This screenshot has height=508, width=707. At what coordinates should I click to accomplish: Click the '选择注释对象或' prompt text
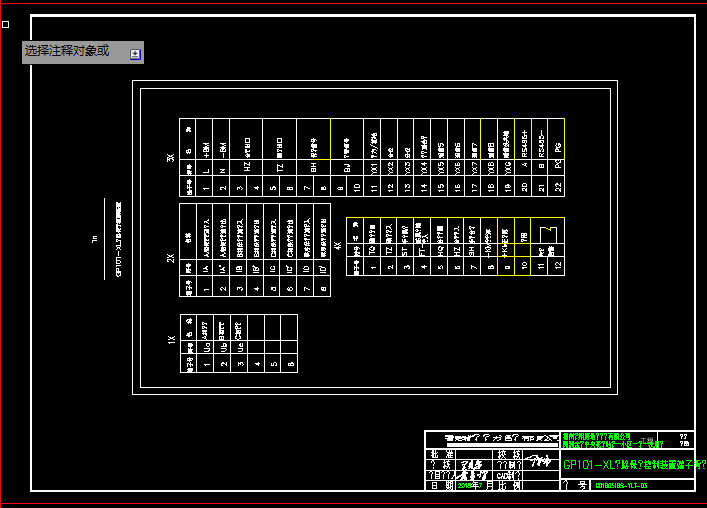point(67,51)
